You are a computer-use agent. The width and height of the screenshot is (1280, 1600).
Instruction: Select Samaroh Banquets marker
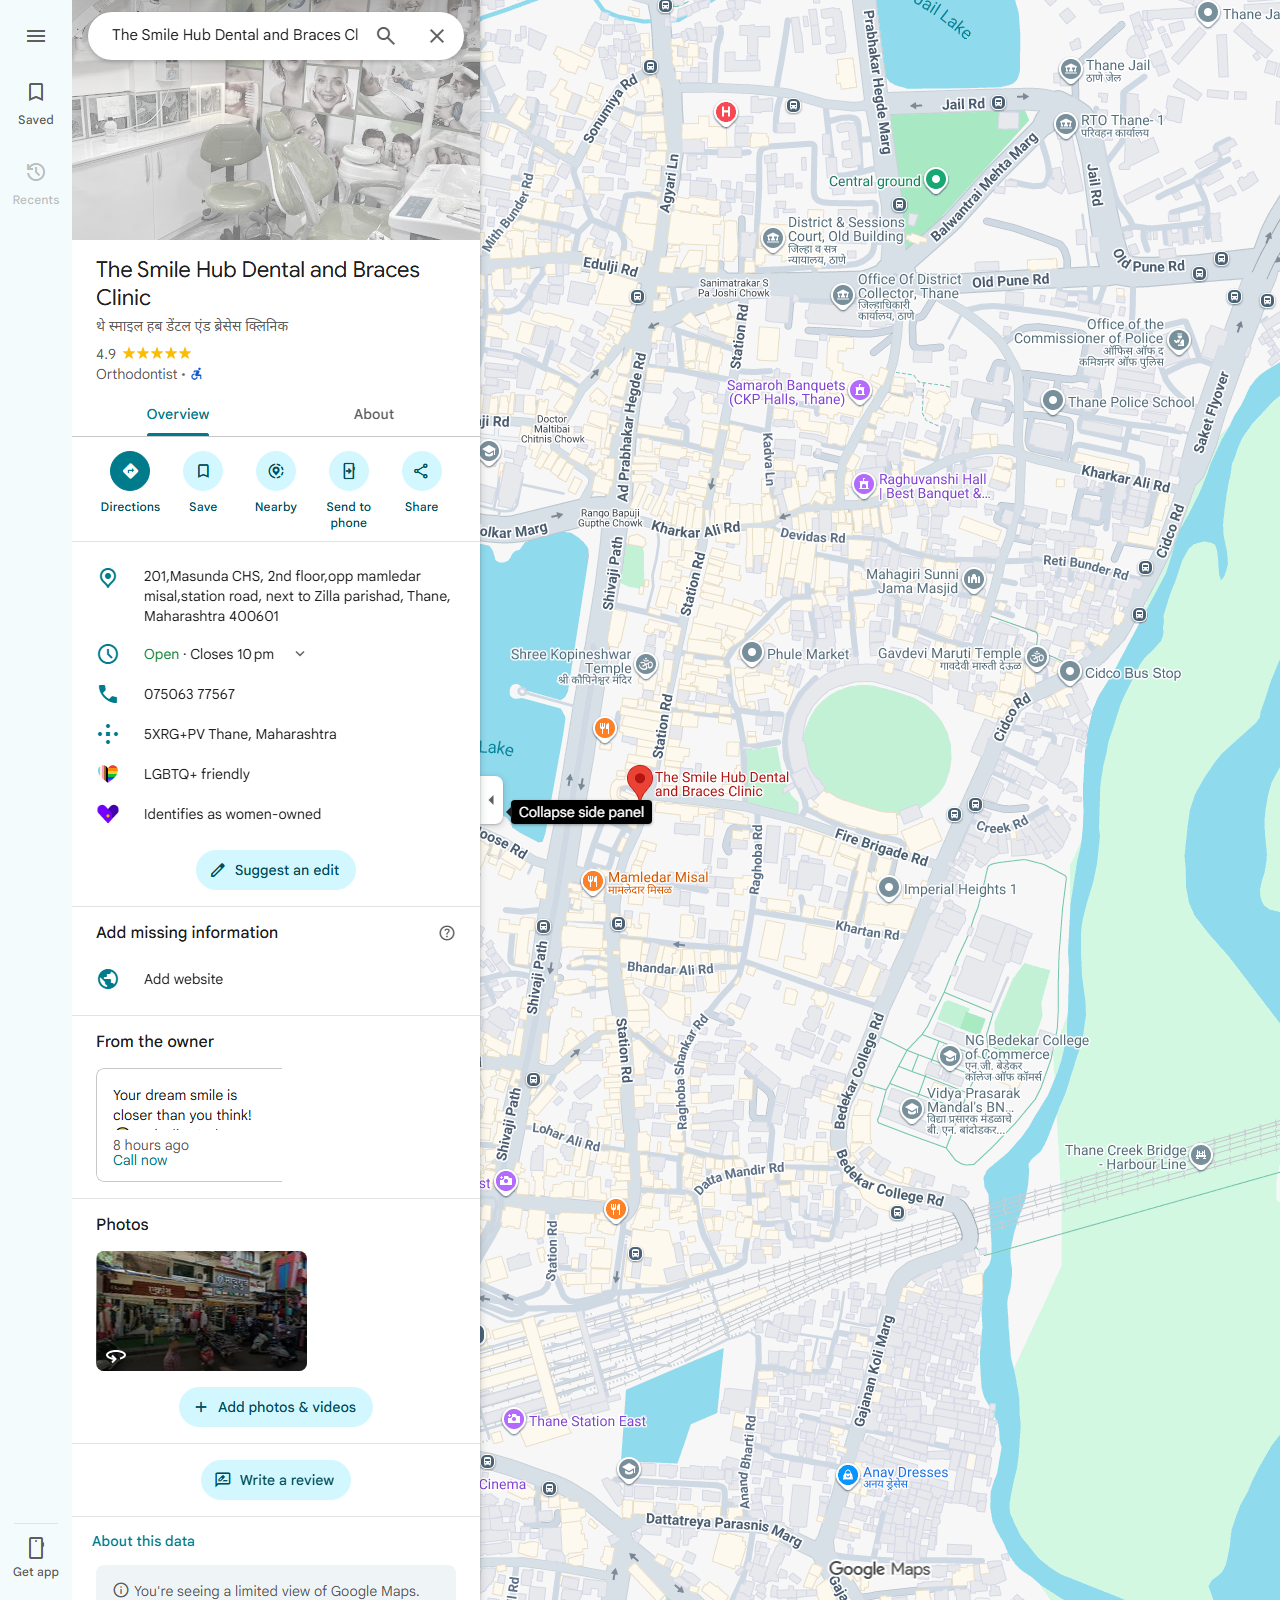tap(860, 390)
